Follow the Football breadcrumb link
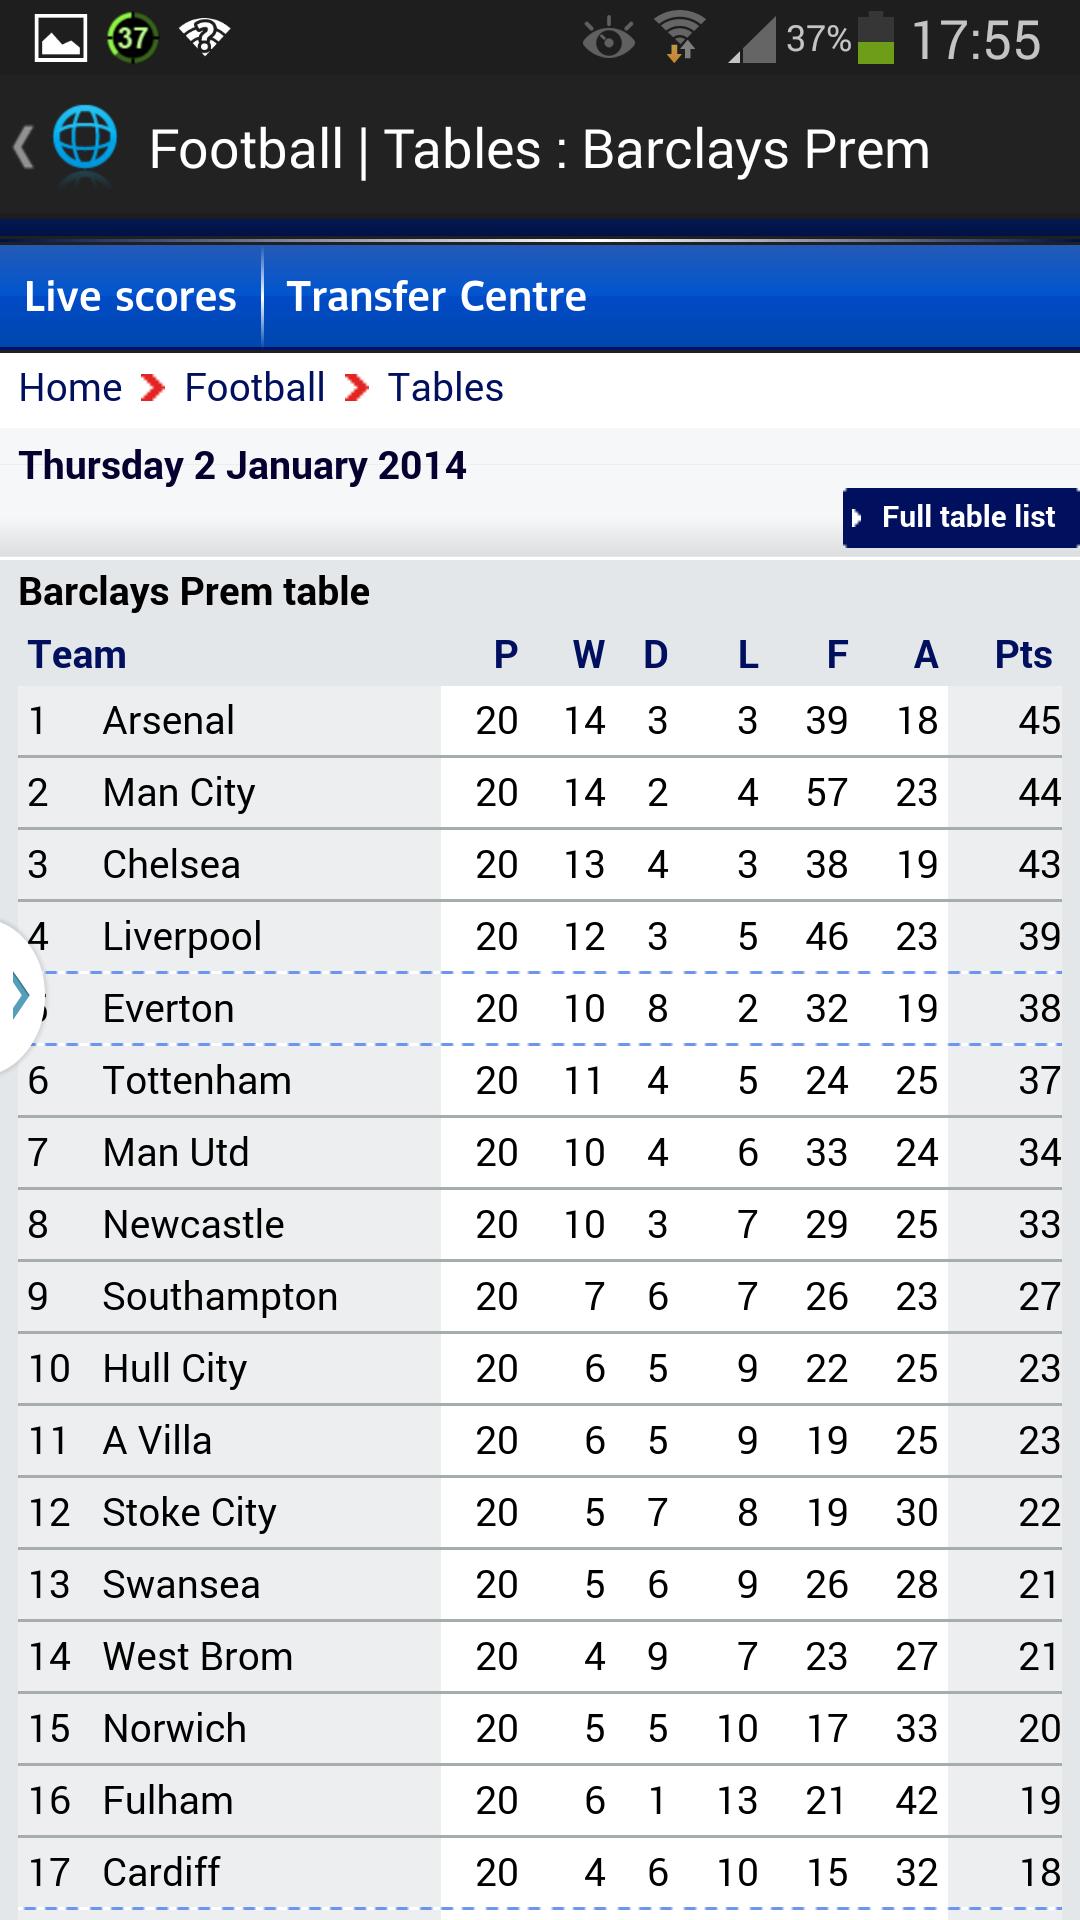 coord(255,388)
